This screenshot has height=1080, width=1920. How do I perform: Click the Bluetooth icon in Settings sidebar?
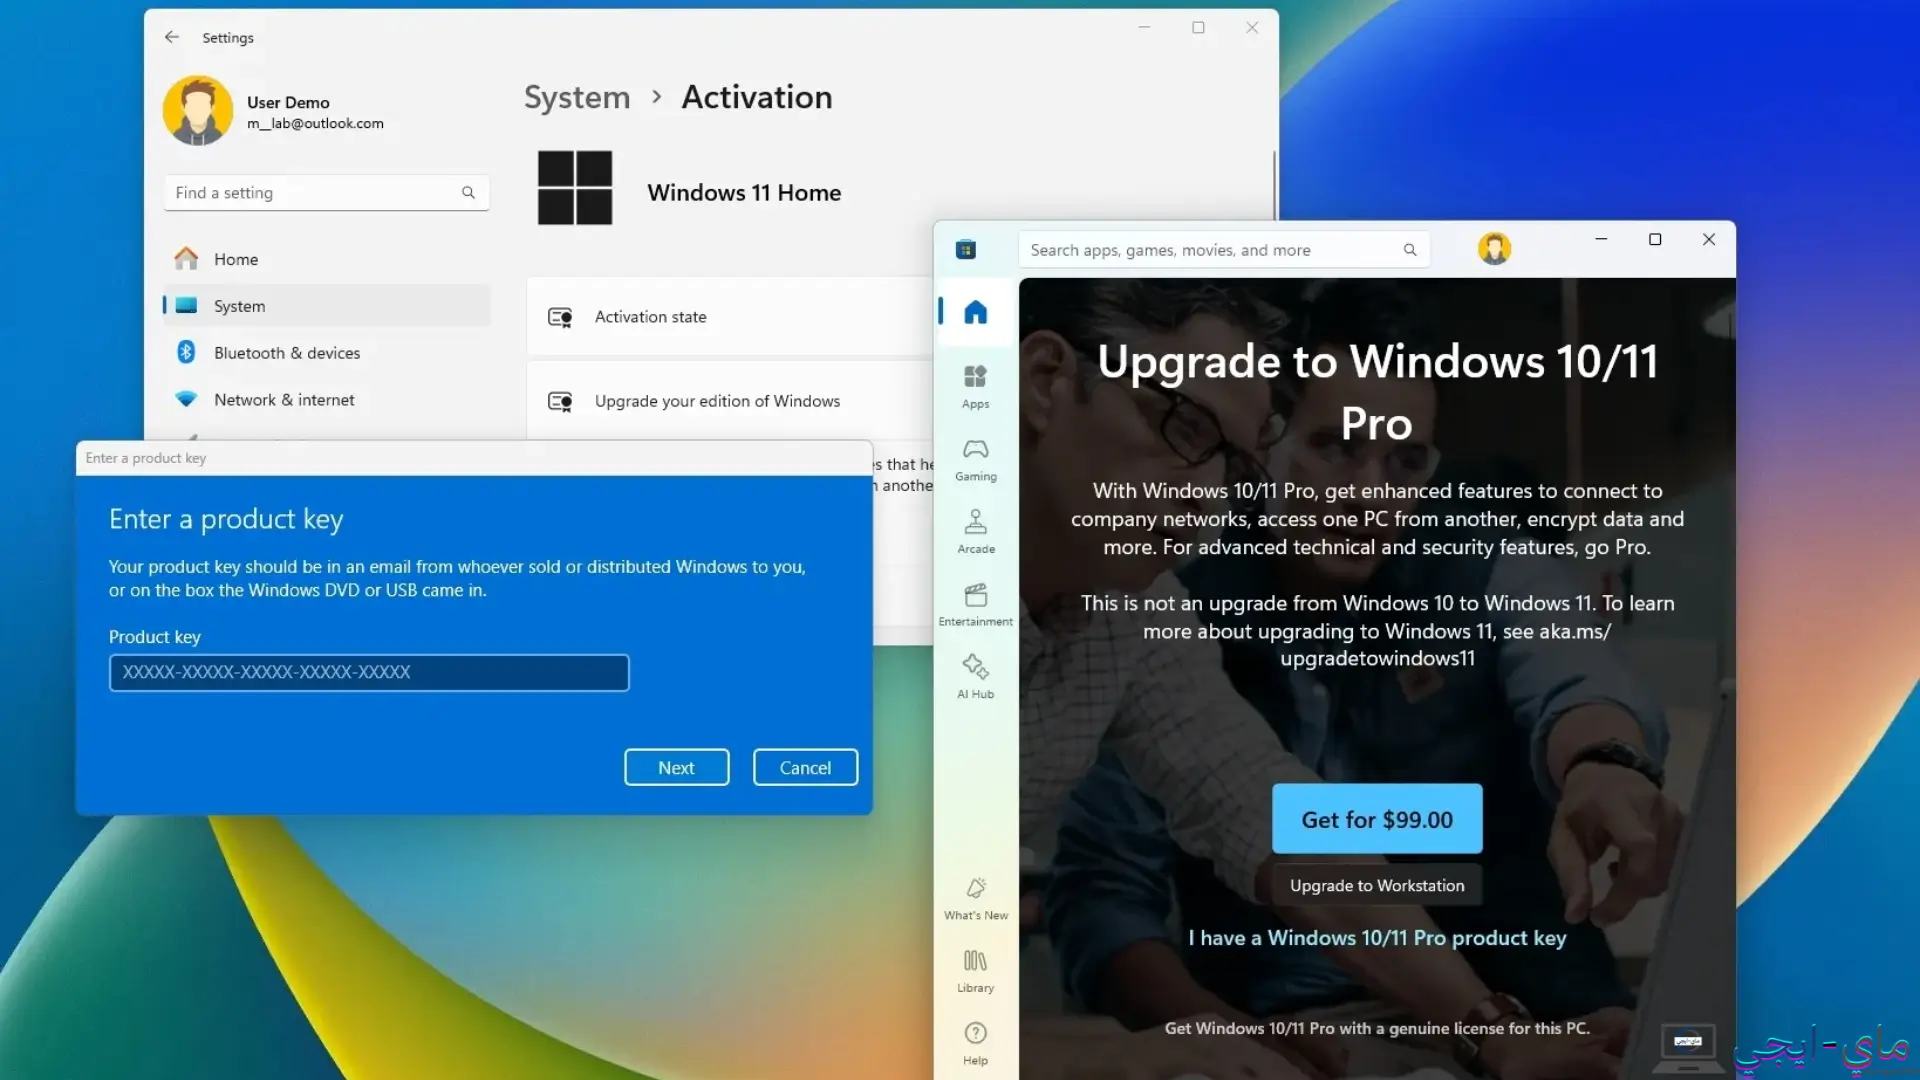click(186, 352)
